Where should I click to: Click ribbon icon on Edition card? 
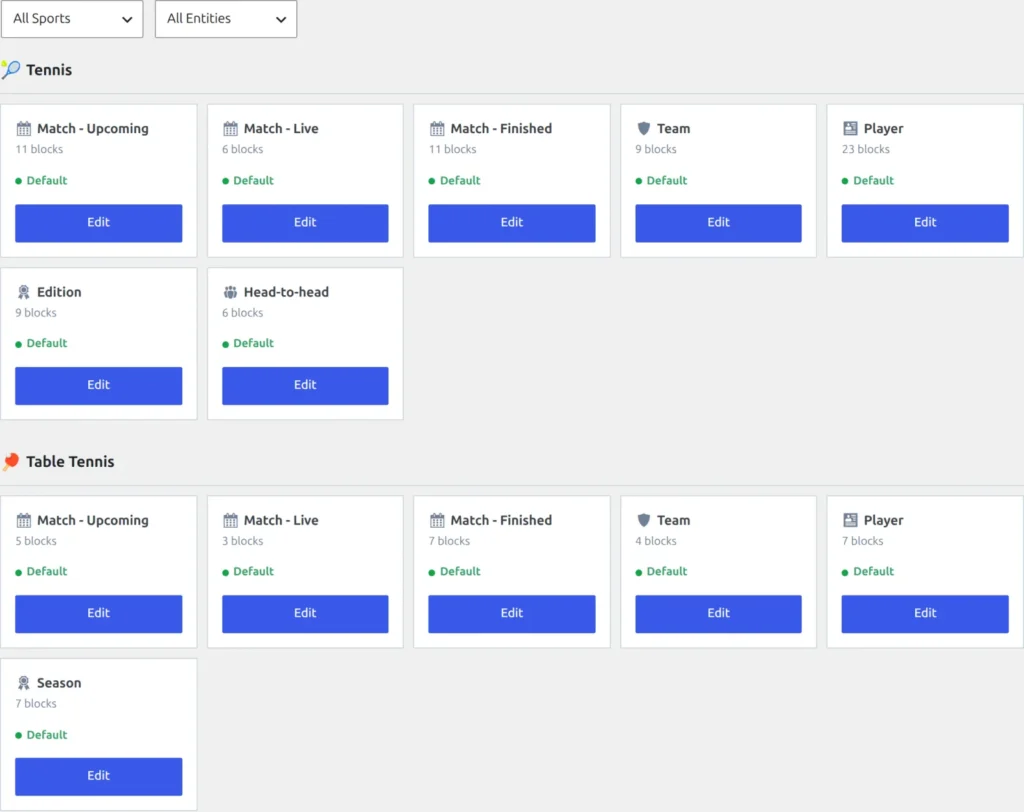(24, 291)
